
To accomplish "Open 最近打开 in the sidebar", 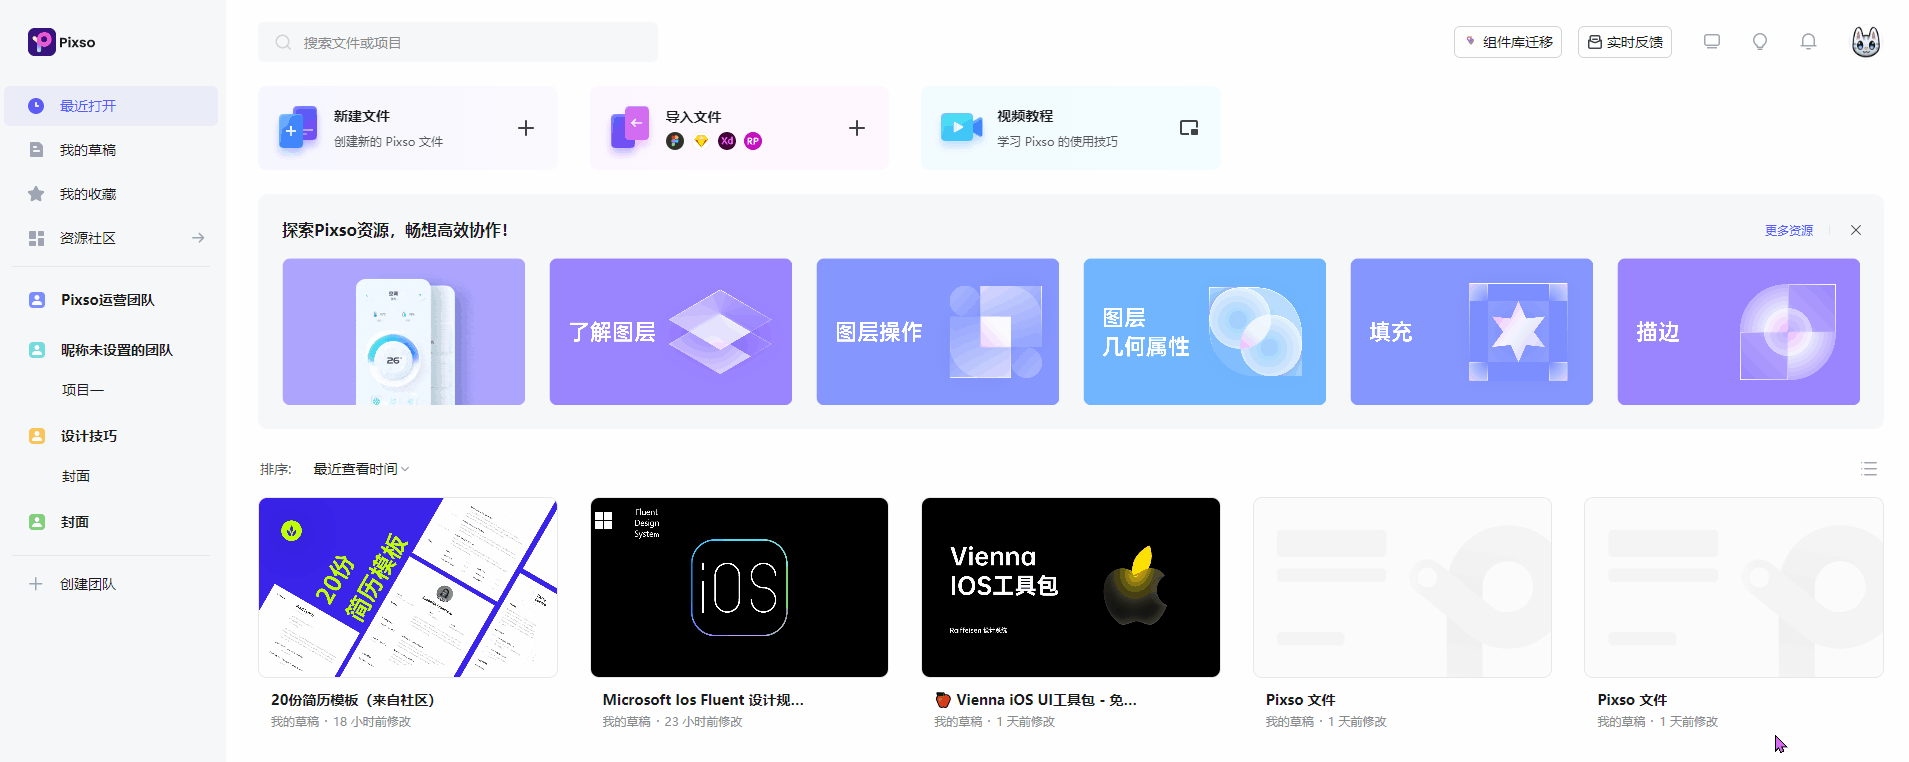I will pos(111,106).
